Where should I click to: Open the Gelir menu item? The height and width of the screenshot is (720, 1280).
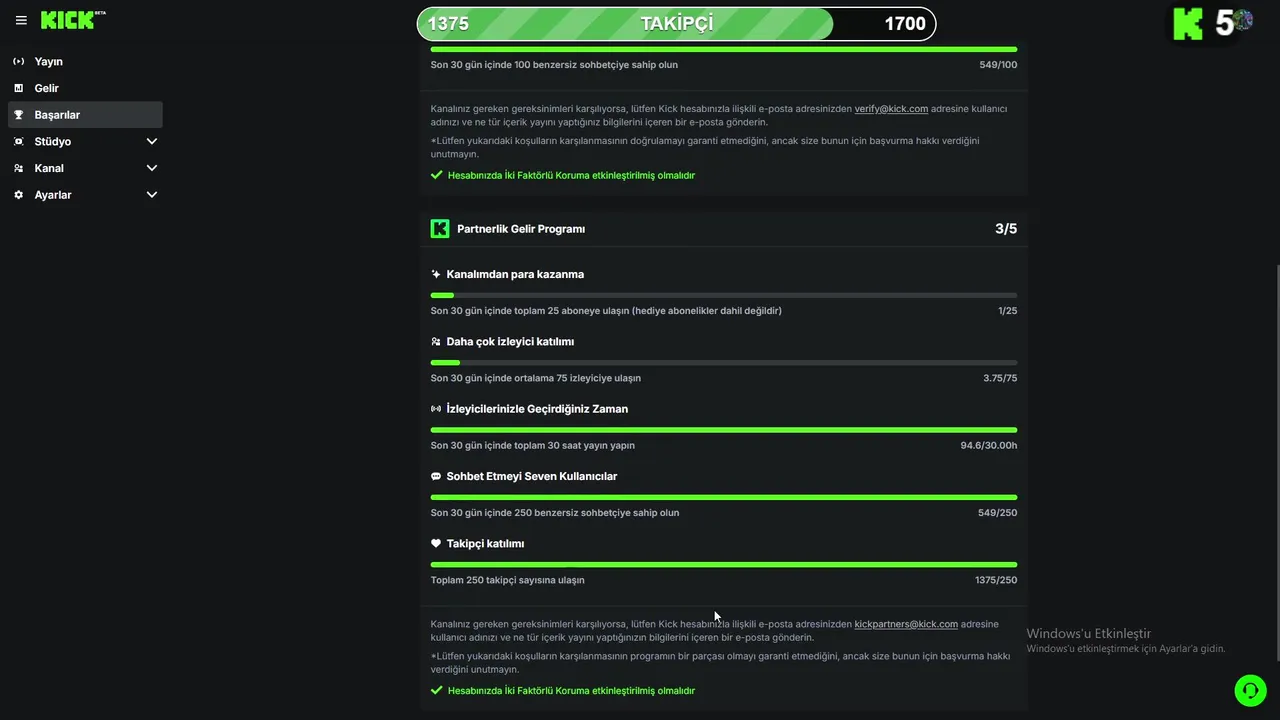pyautogui.click(x=47, y=89)
